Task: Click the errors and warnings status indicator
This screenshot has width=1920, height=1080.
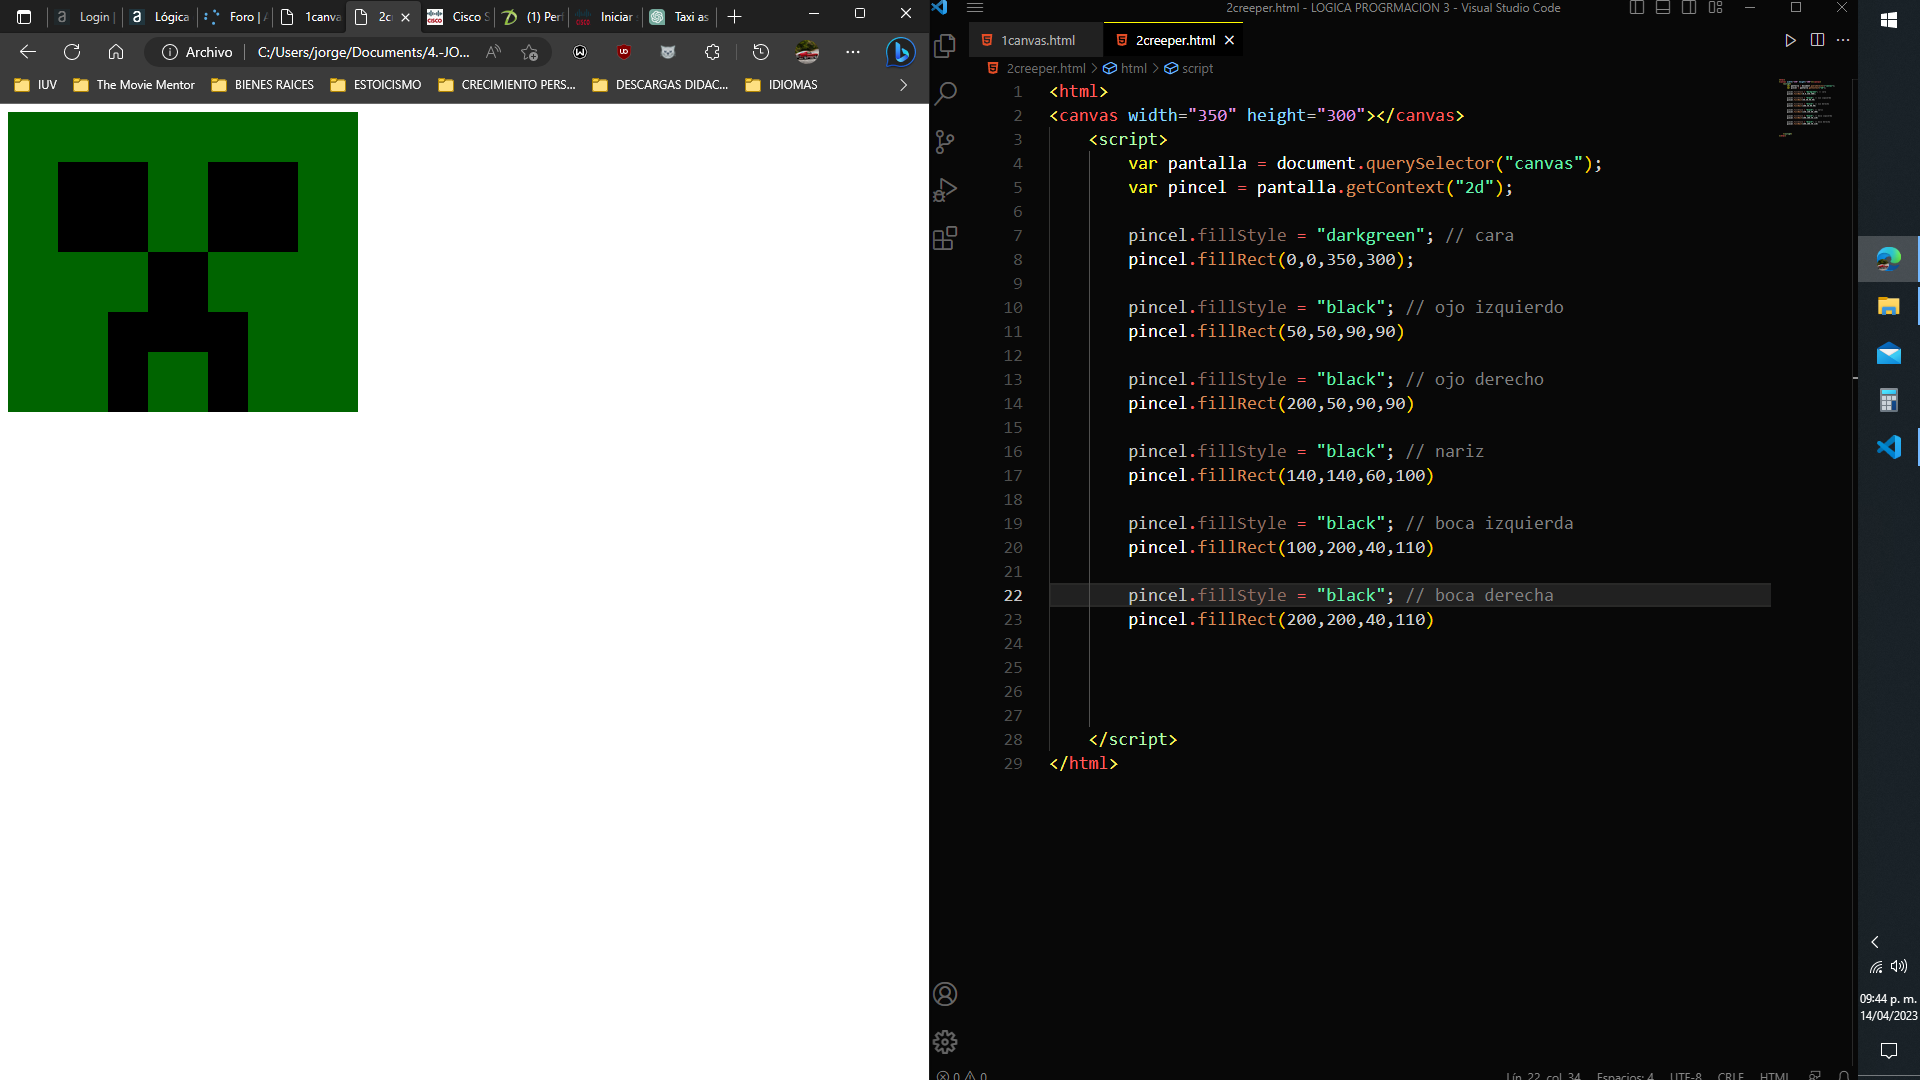Action: click(962, 1075)
